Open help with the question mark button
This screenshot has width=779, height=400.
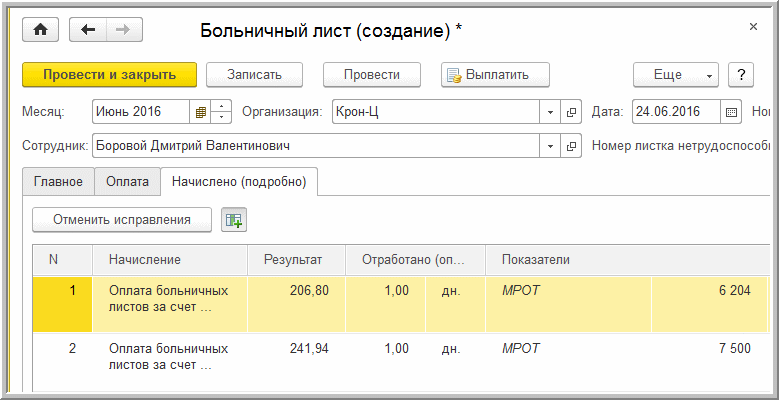tap(741, 75)
